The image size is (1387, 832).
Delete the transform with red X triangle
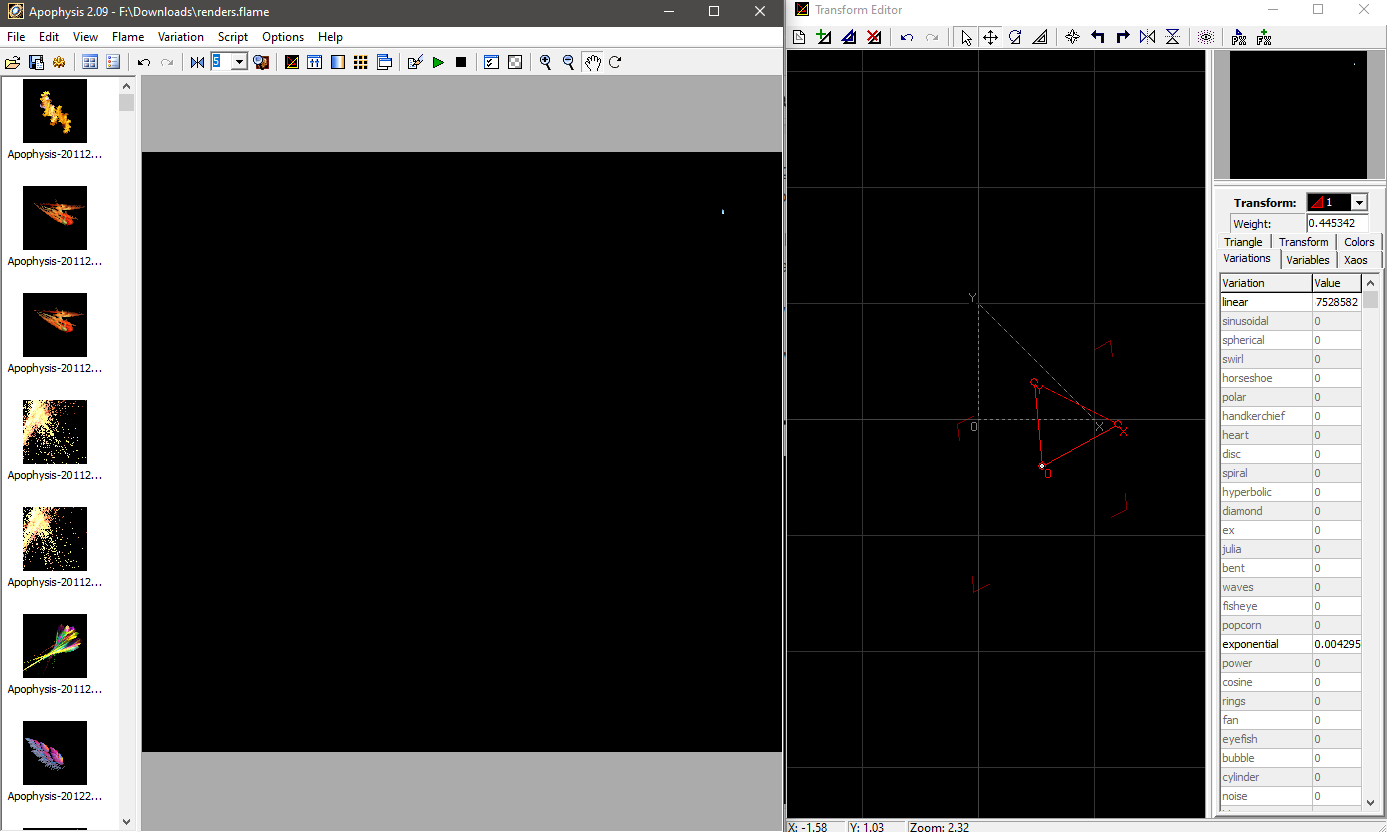point(874,37)
